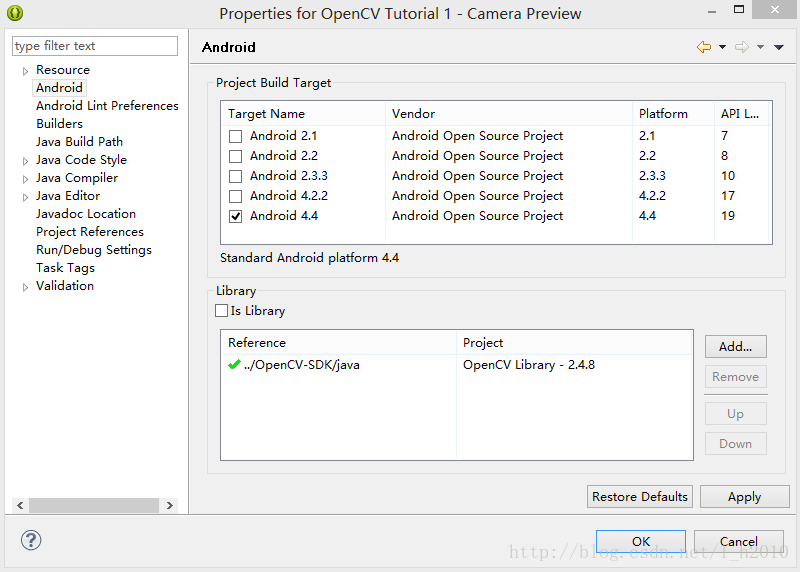
Task: Click the Down button
Action: 735,443
